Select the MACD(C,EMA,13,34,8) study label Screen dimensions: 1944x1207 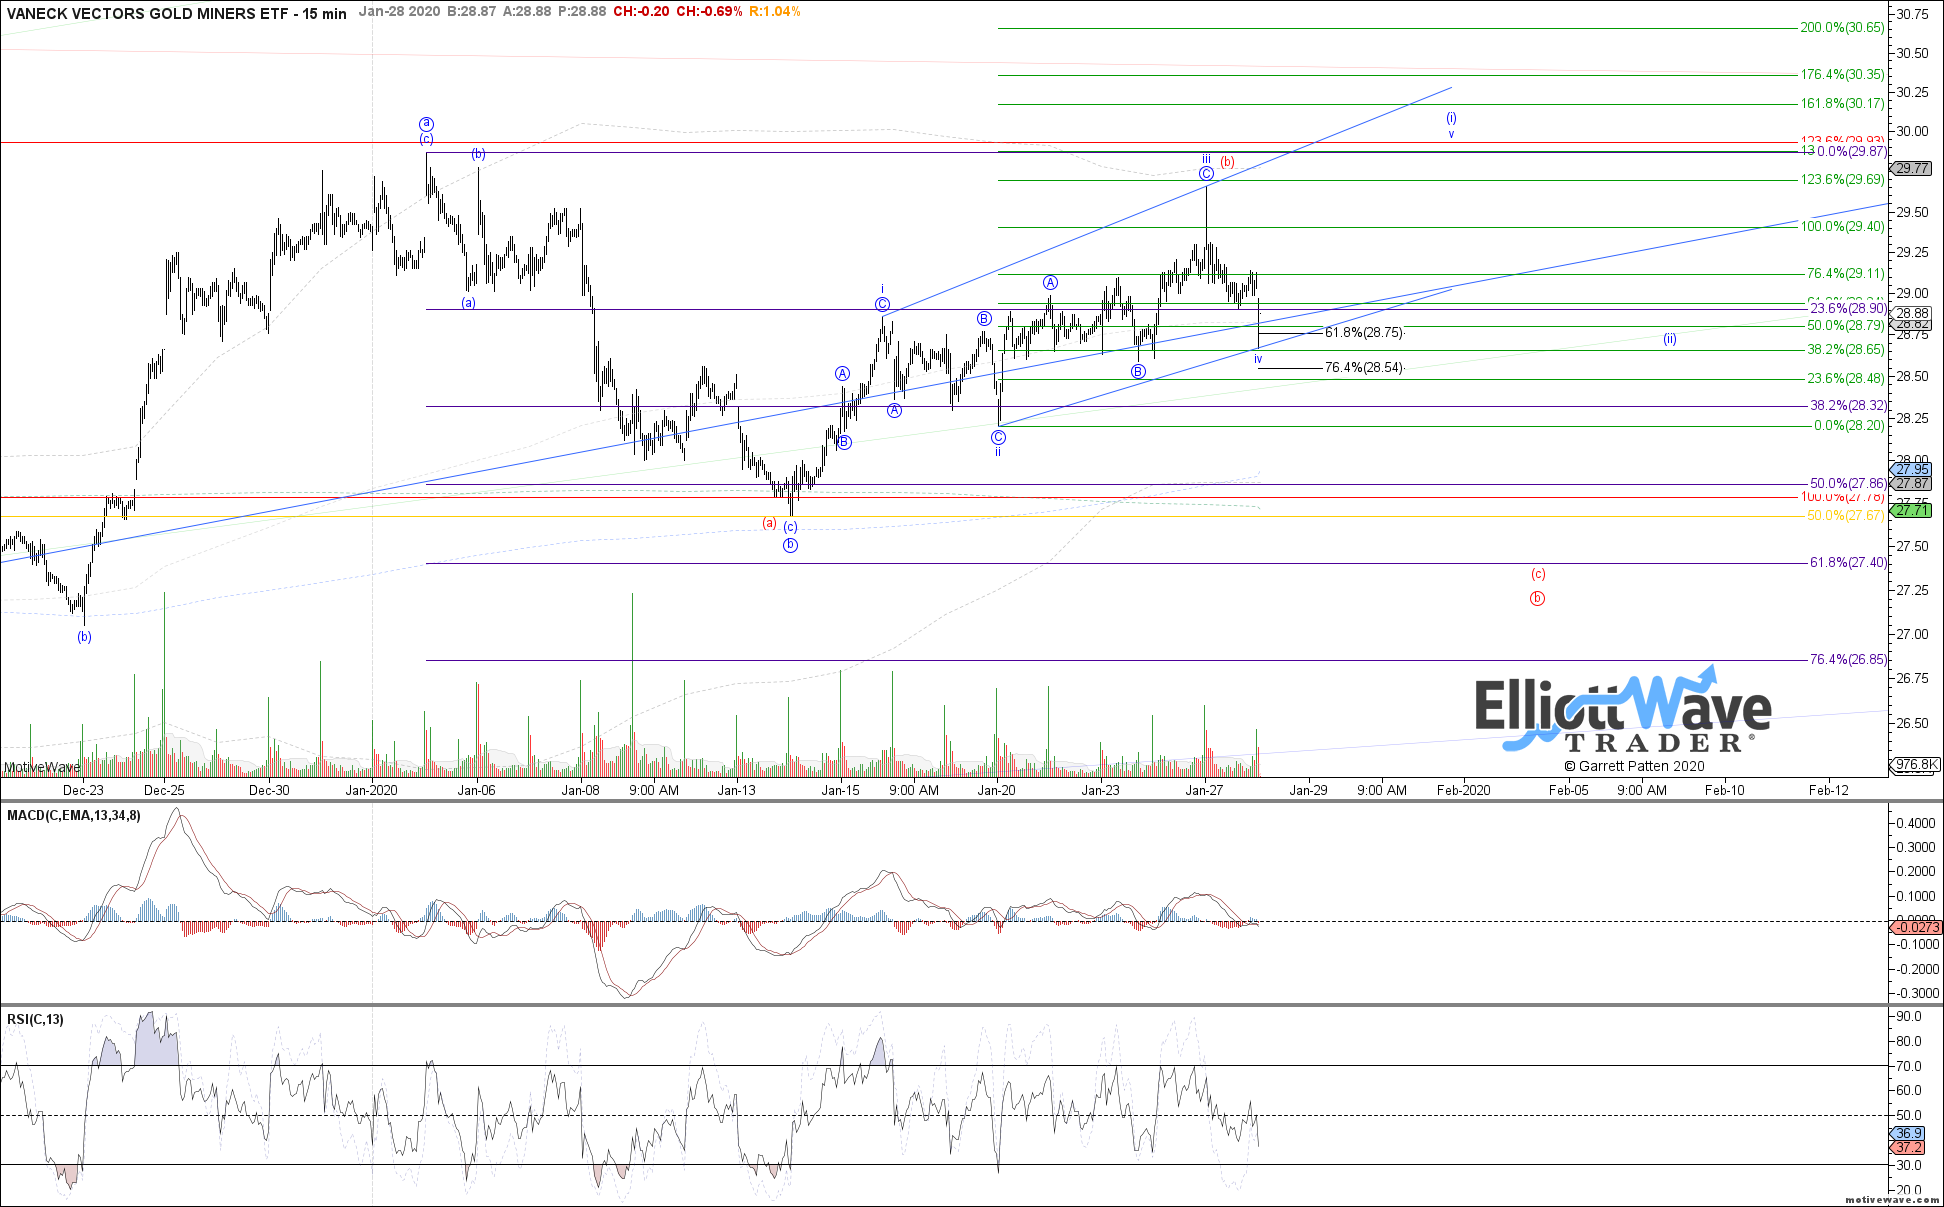tap(74, 816)
